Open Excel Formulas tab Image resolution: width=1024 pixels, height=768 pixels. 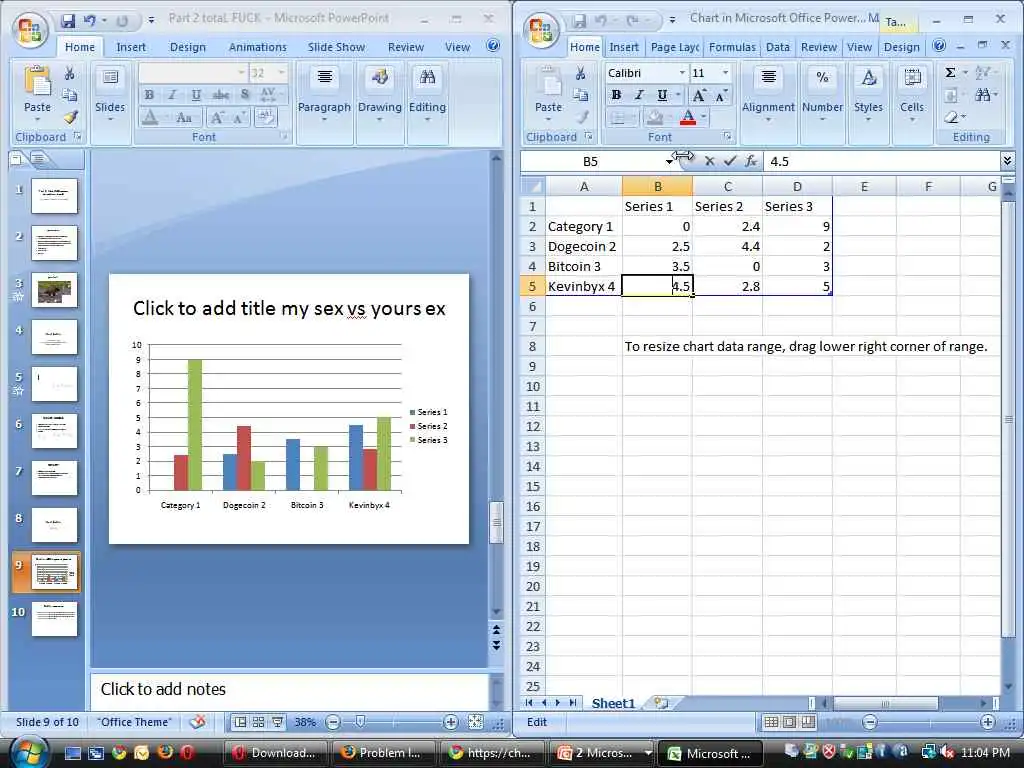pos(732,47)
